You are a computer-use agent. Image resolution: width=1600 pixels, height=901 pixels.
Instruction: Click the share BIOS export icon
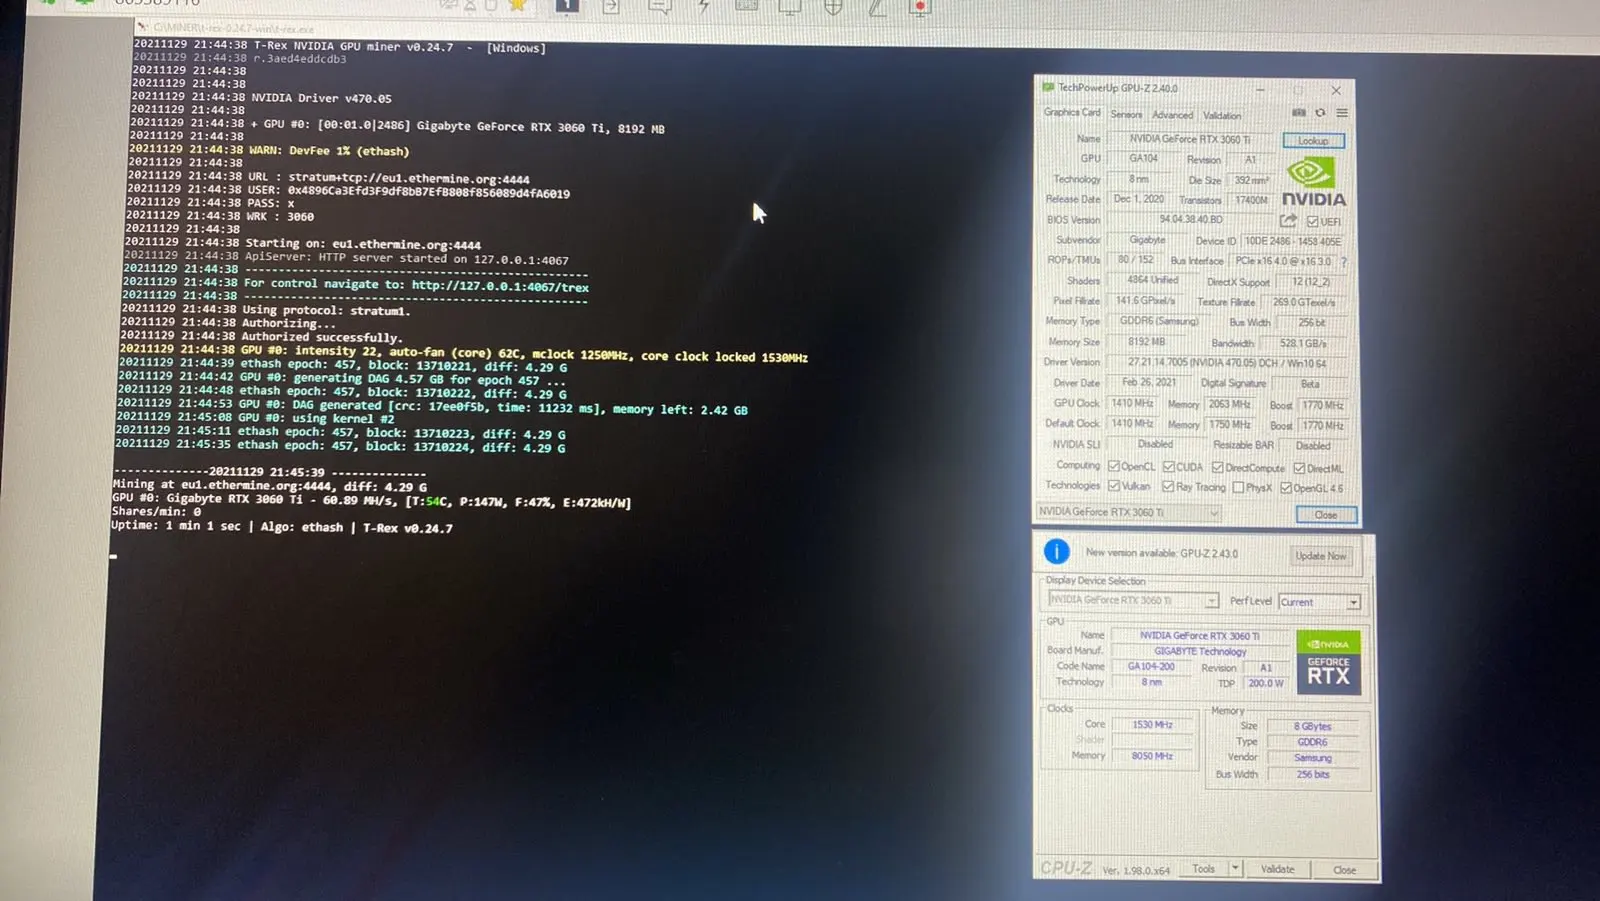pyautogui.click(x=1288, y=220)
